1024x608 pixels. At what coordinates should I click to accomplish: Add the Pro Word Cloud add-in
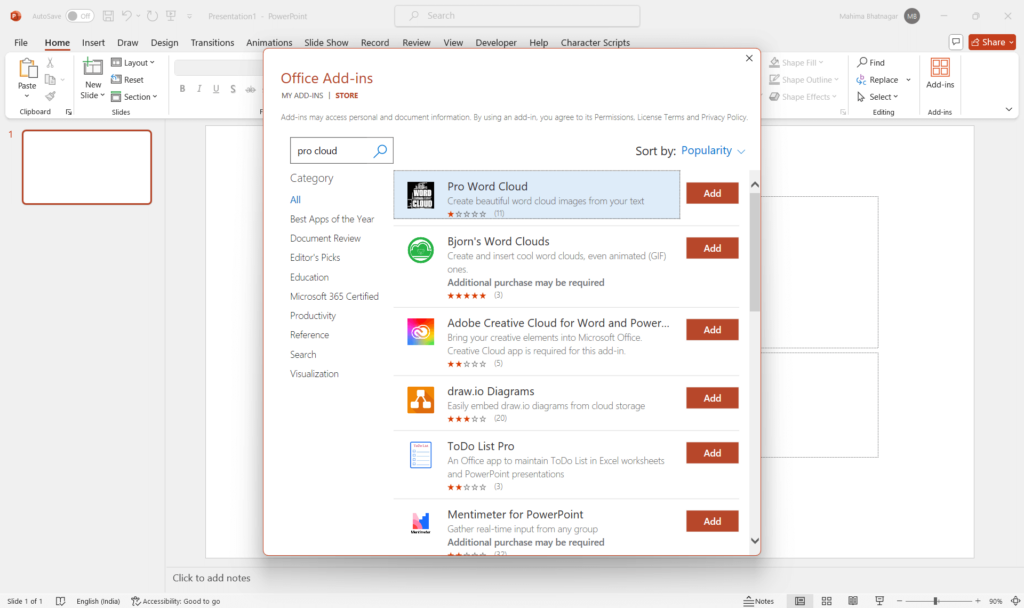click(712, 192)
